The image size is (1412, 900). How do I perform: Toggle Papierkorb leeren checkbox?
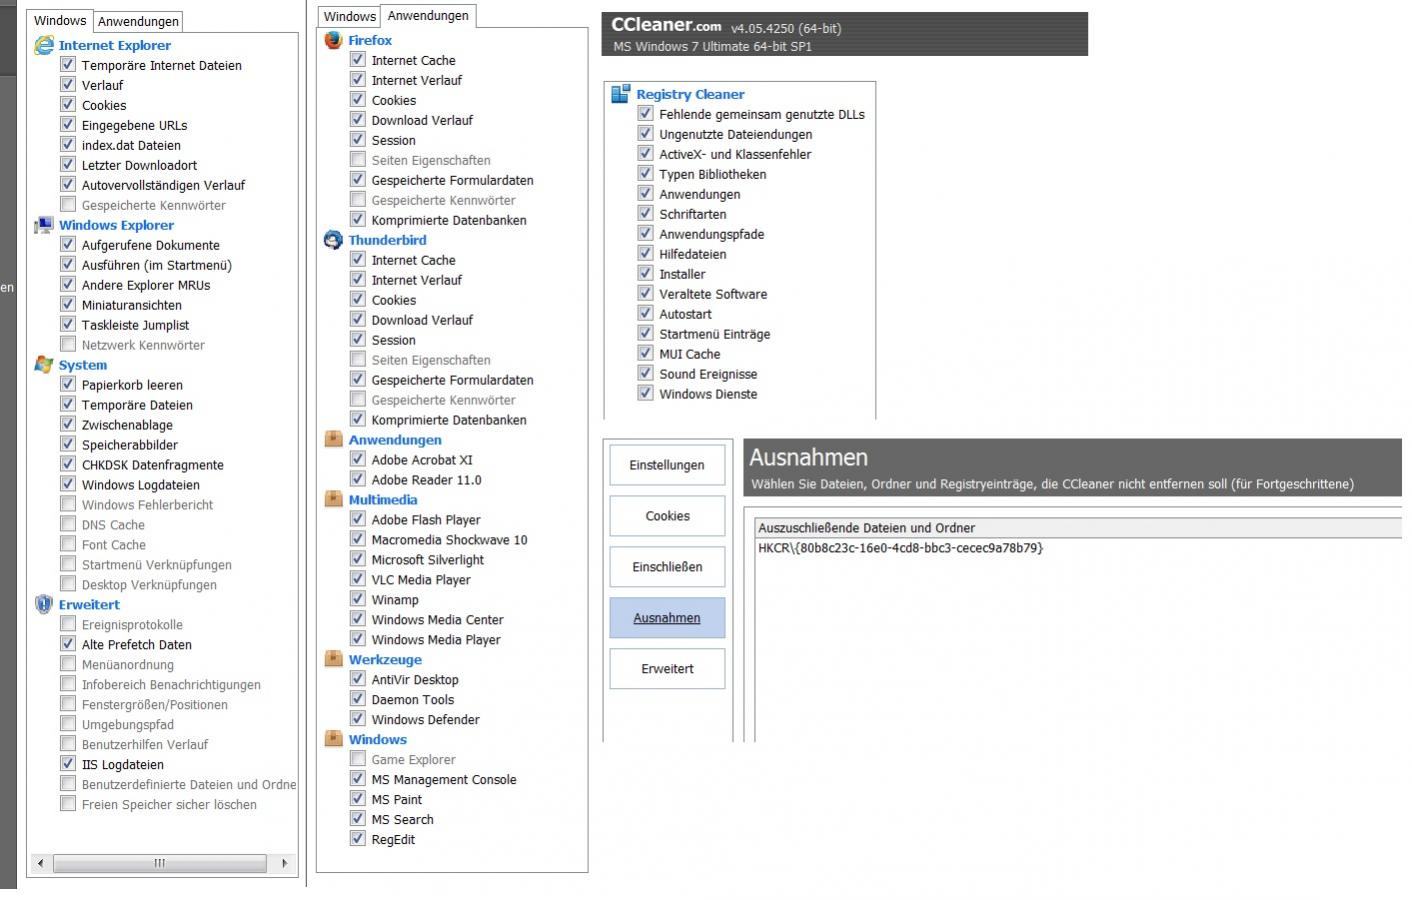pyautogui.click(x=68, y=384)
